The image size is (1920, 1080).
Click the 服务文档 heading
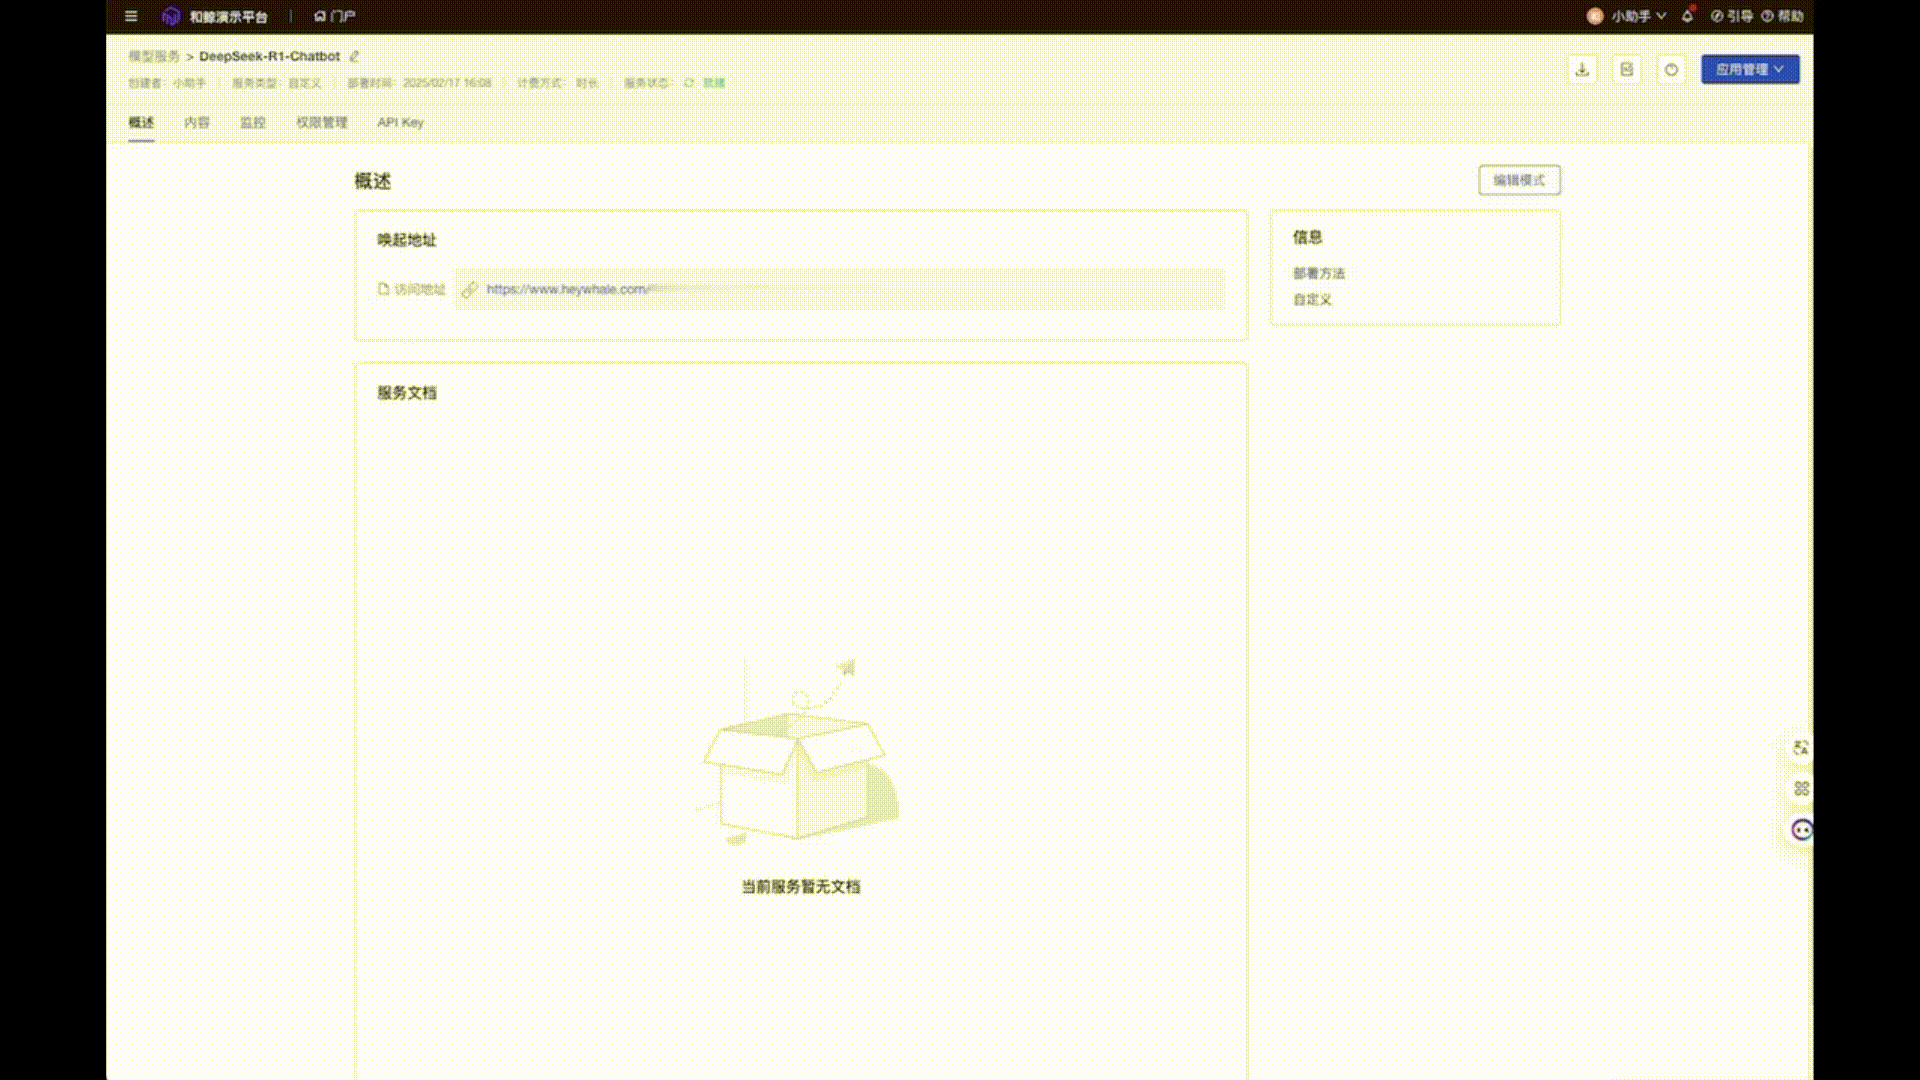click(407, 393)
